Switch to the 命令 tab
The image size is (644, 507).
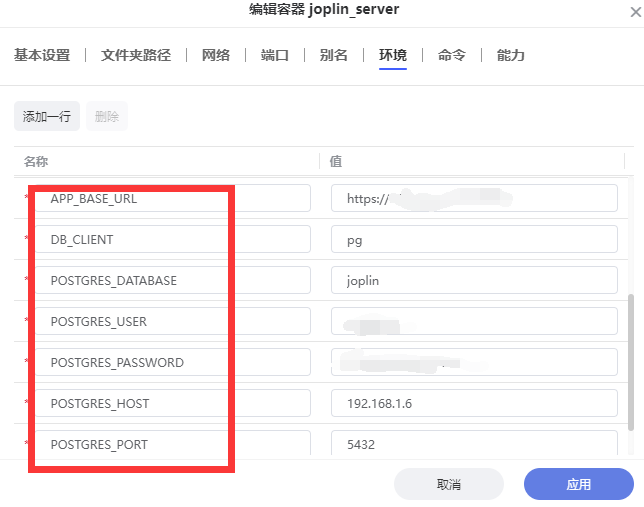[452, 55]
